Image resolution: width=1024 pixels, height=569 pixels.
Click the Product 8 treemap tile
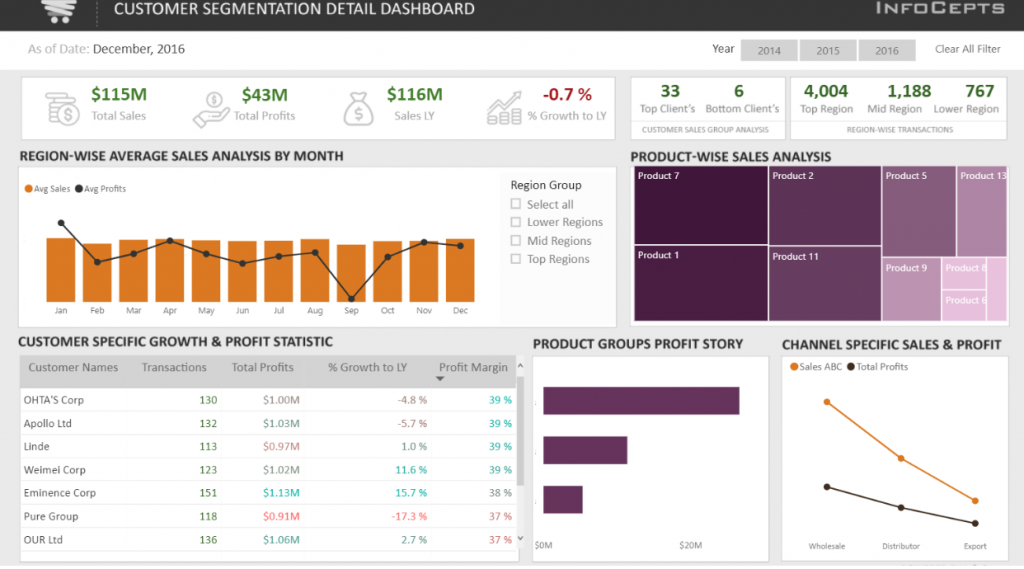(x=964, y=273)
